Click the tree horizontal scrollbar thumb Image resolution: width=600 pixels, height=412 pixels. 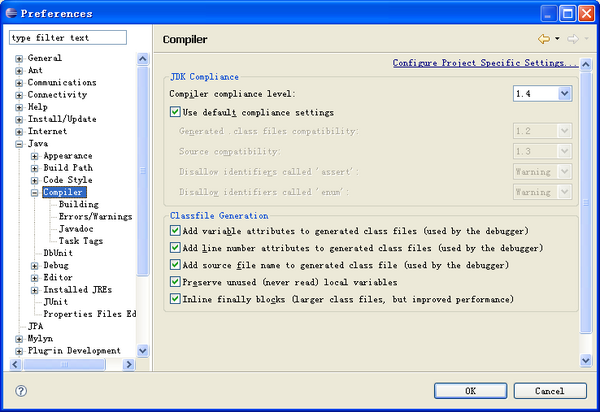(x=64, y=365)
